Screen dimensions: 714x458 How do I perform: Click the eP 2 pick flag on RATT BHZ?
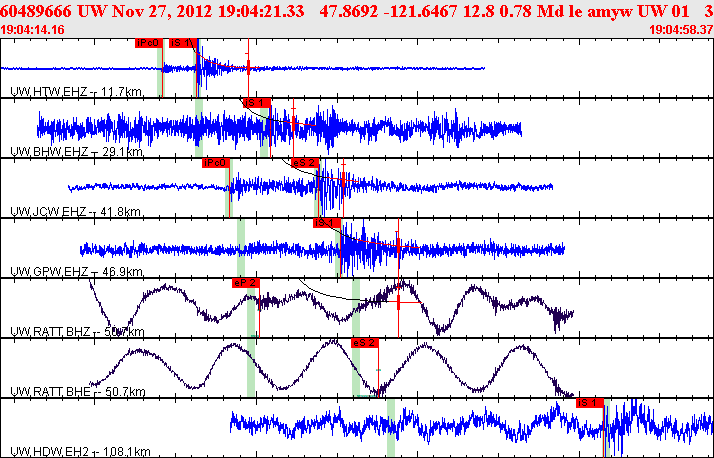tap(246, 283)
